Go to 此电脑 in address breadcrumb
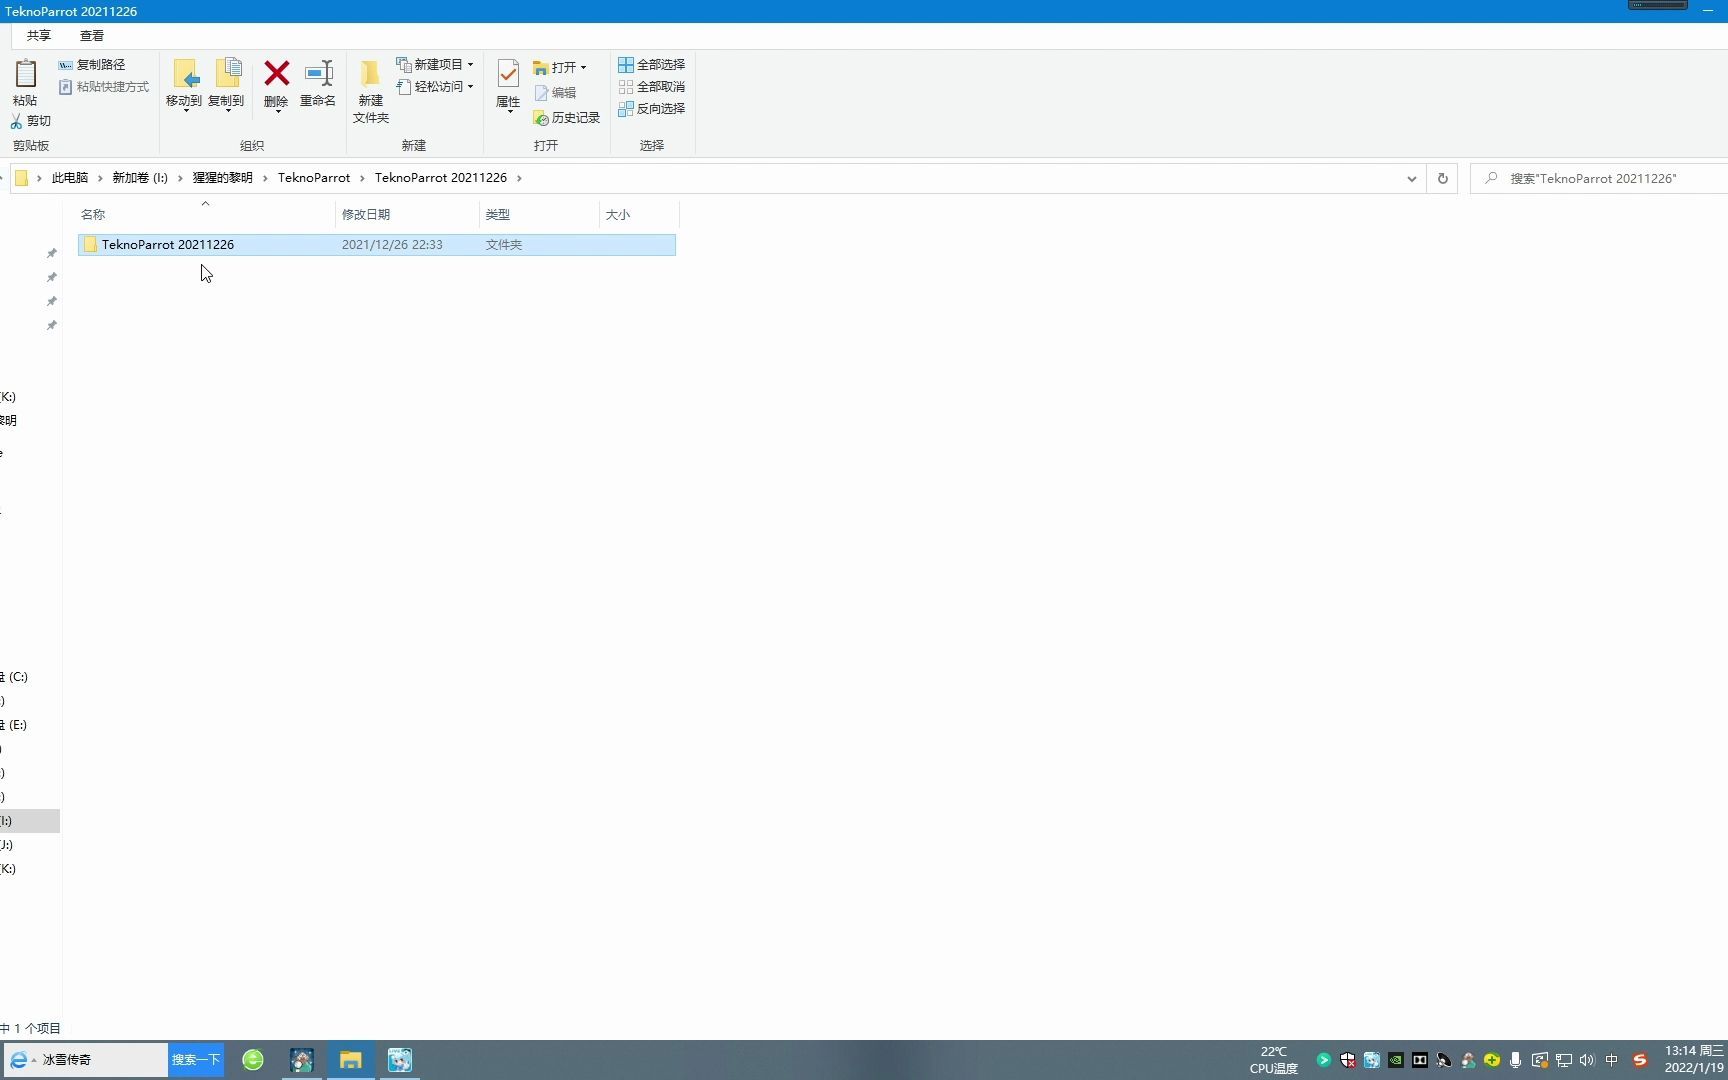This screenshot has height=1080, width=1728. (x=70, y=178)
